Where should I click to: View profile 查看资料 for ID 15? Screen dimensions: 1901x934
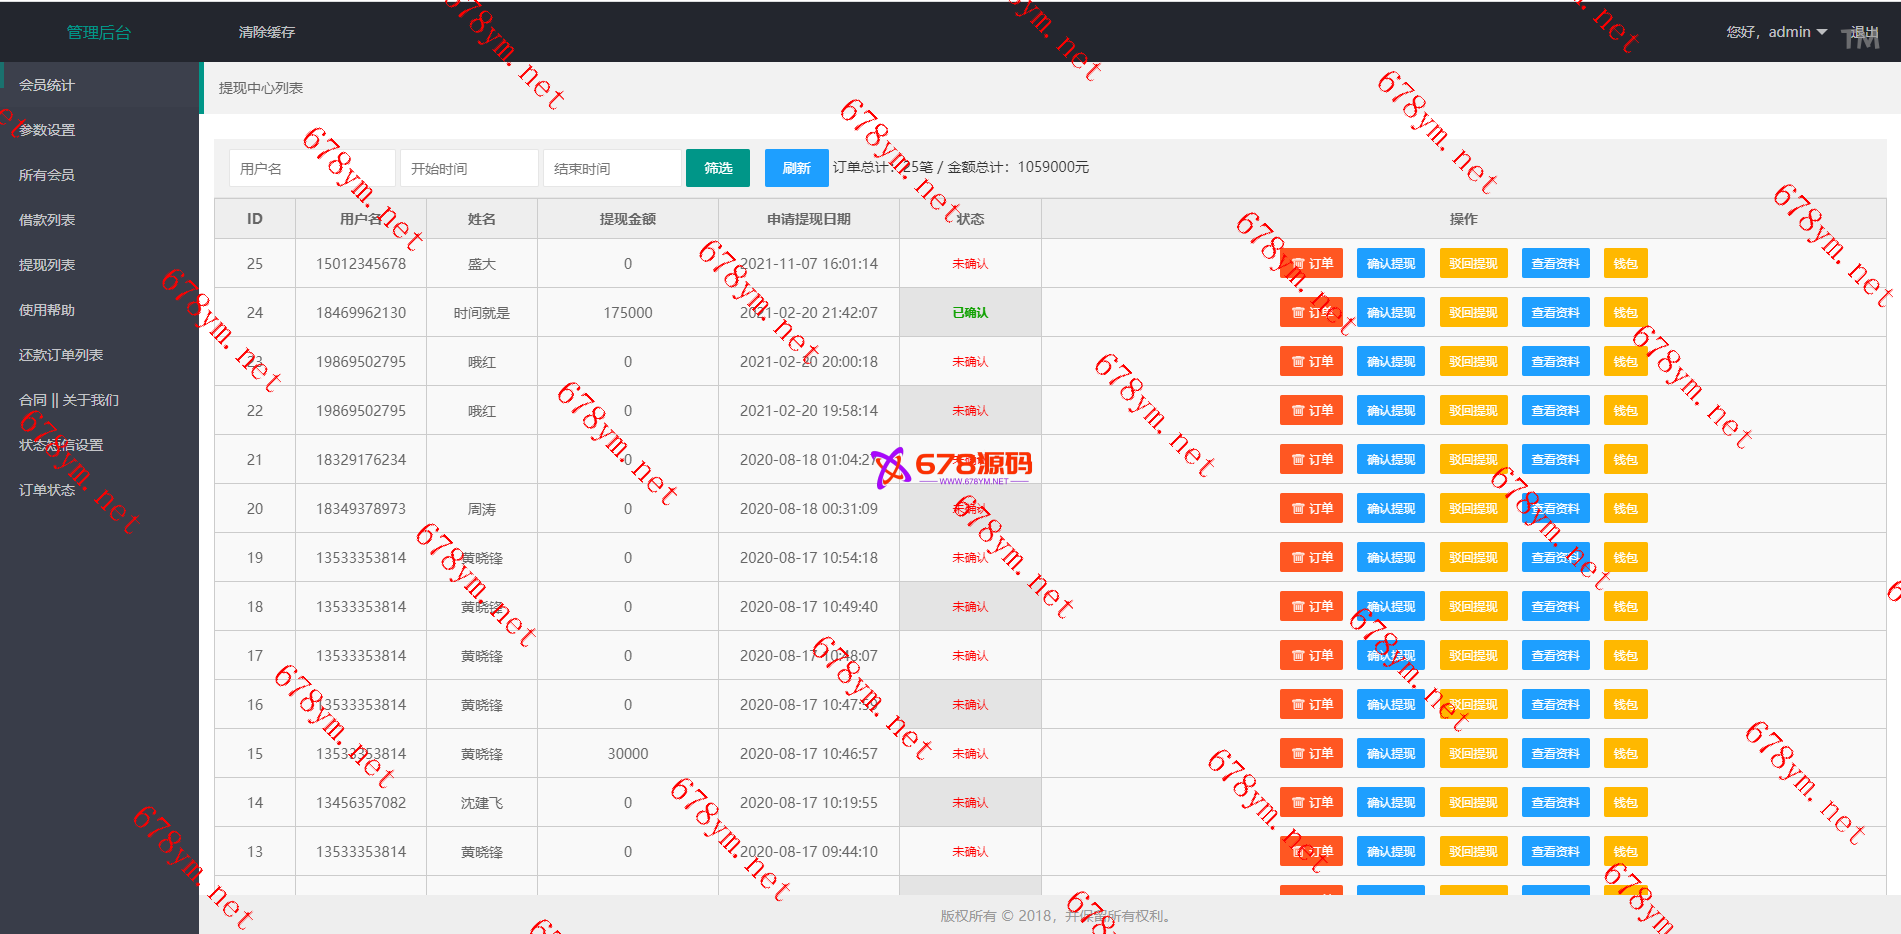pyautogui.click(x=1555, y=754)
